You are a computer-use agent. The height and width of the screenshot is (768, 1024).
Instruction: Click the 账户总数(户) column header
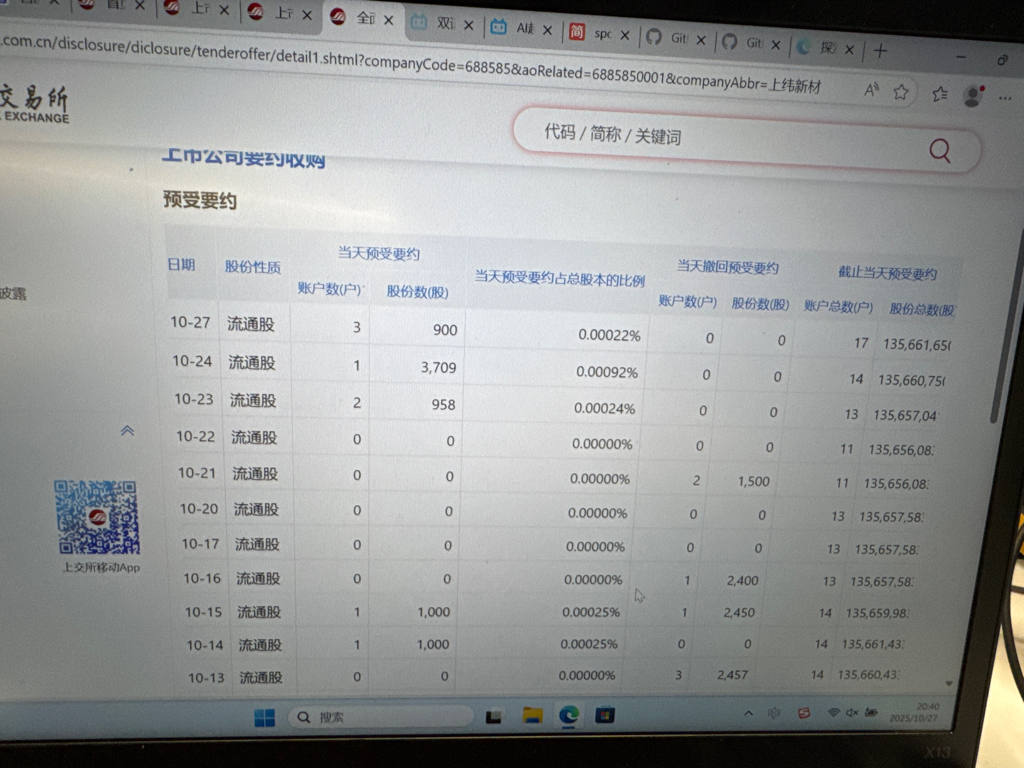[x=838, y=306]
